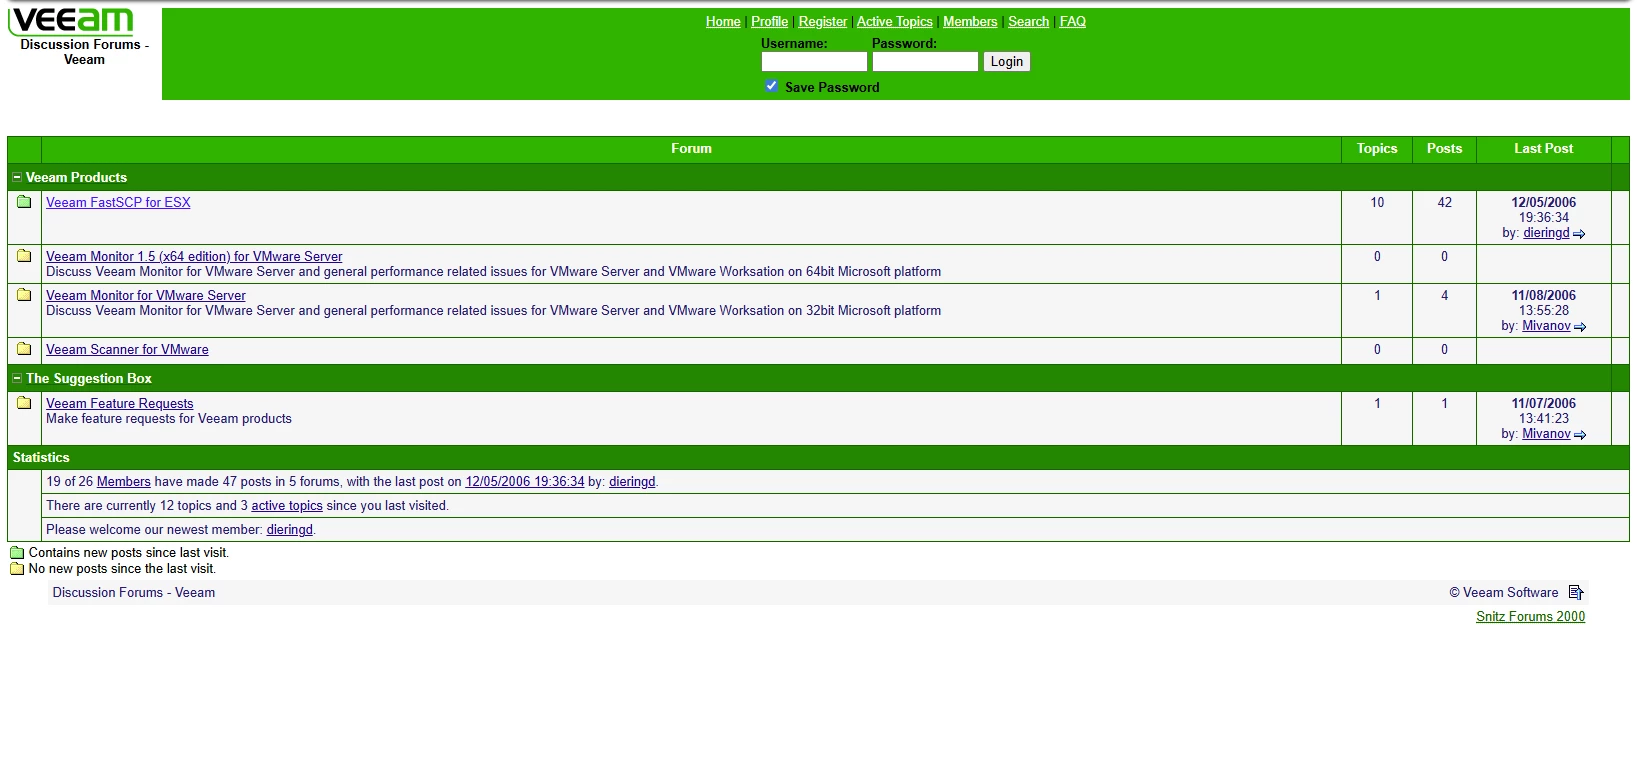The image size is (1637, 782).
Task: Jump to last post arrow for 11/08/2006 post
Action: click(x=1580, y=327)
